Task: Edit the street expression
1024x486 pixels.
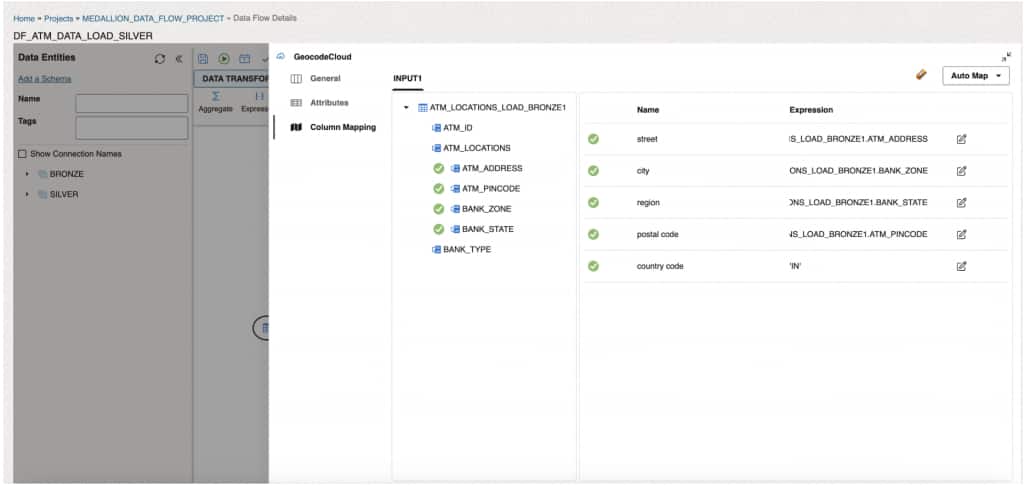Action: [961, 139]
